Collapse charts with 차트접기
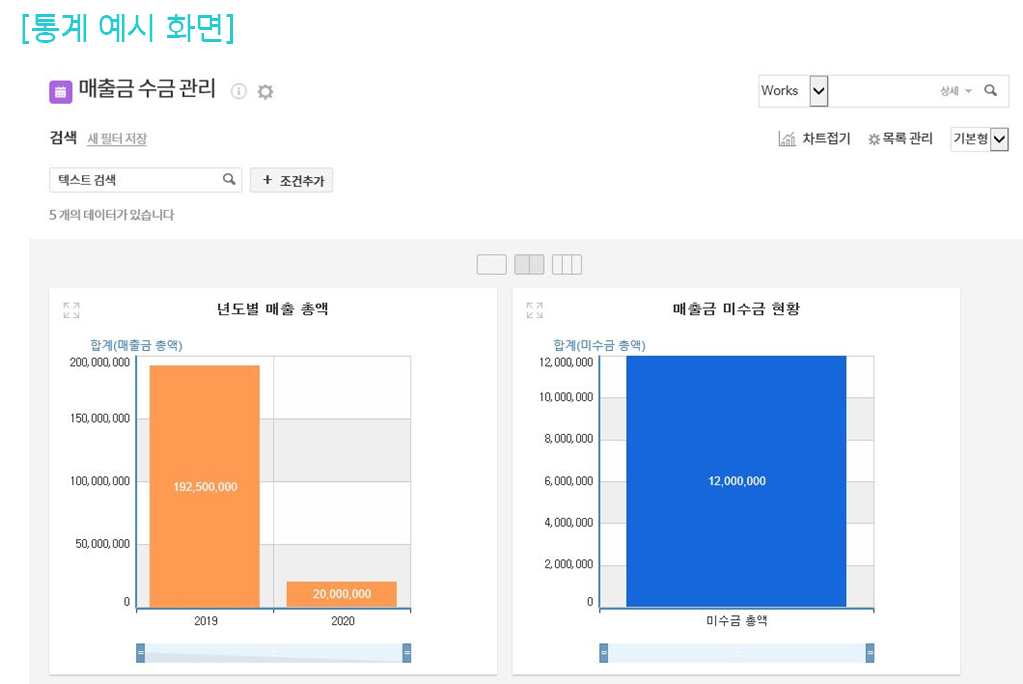The width and height of the screenshot is (1023, 684). 814,139
